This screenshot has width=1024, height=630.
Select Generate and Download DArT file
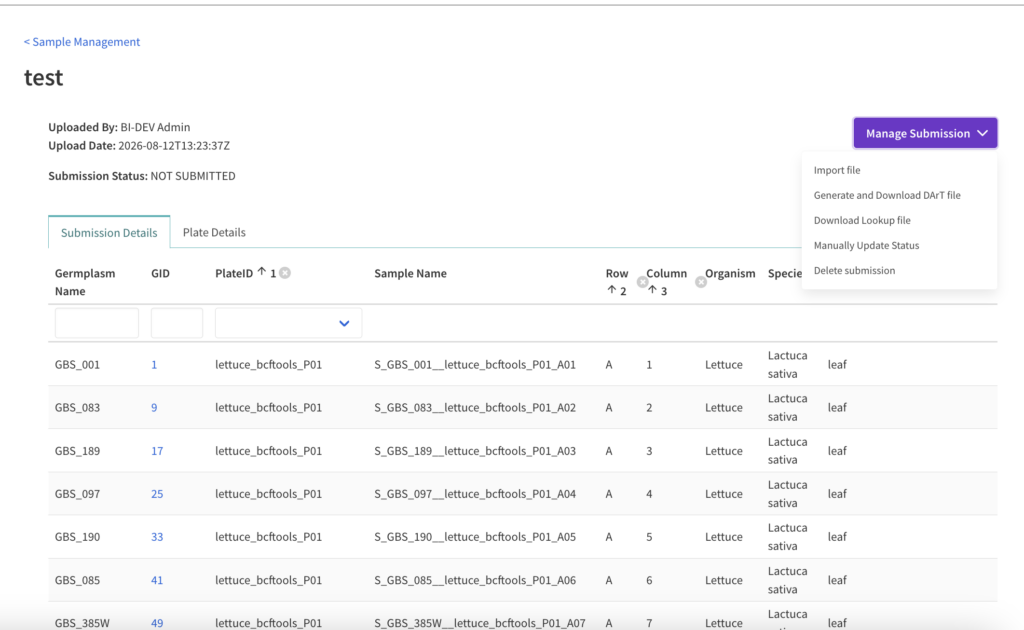pos(887,195)
